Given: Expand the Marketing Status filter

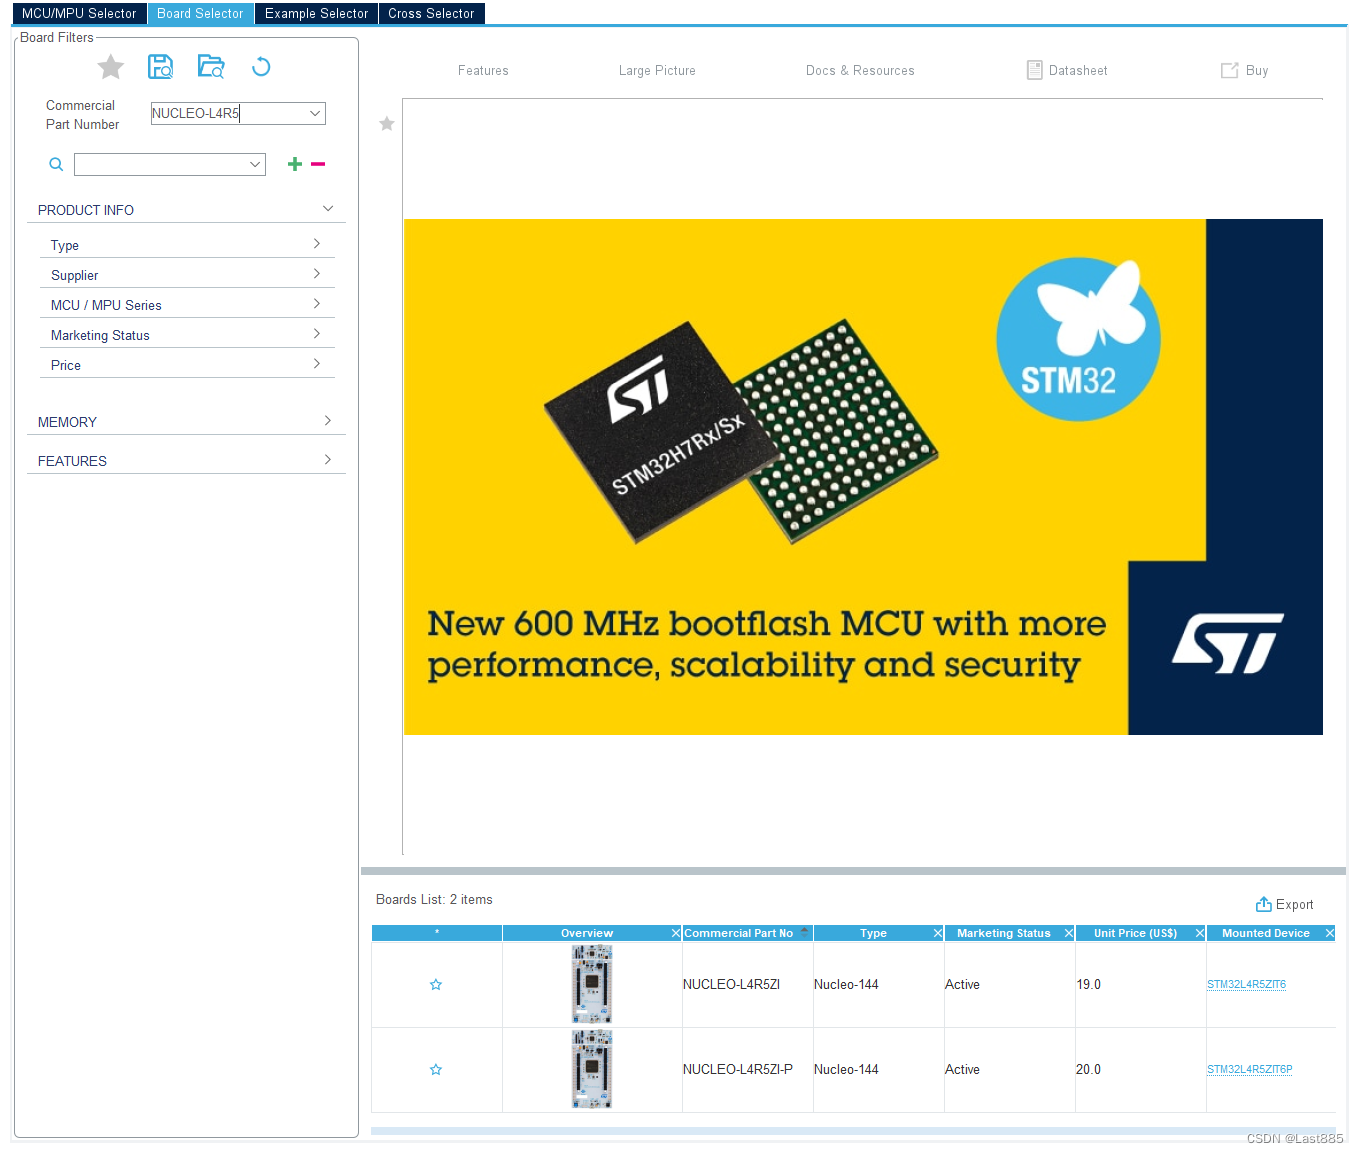Looking at the screenshot, I should 317,334.
